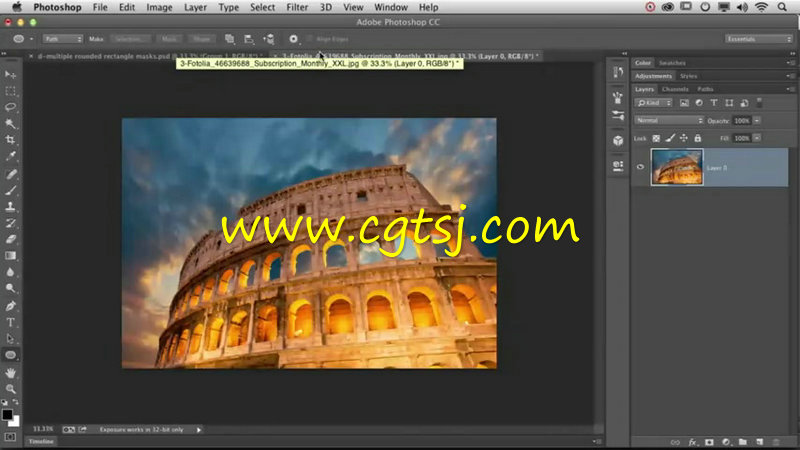Screen dimensions: 800x450
Task: Select the Eyedropper tool
Action: (10, 156)
